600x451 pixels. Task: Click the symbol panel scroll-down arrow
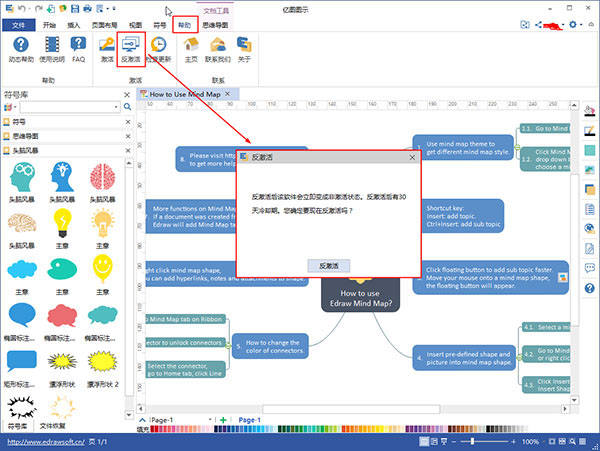129,415
